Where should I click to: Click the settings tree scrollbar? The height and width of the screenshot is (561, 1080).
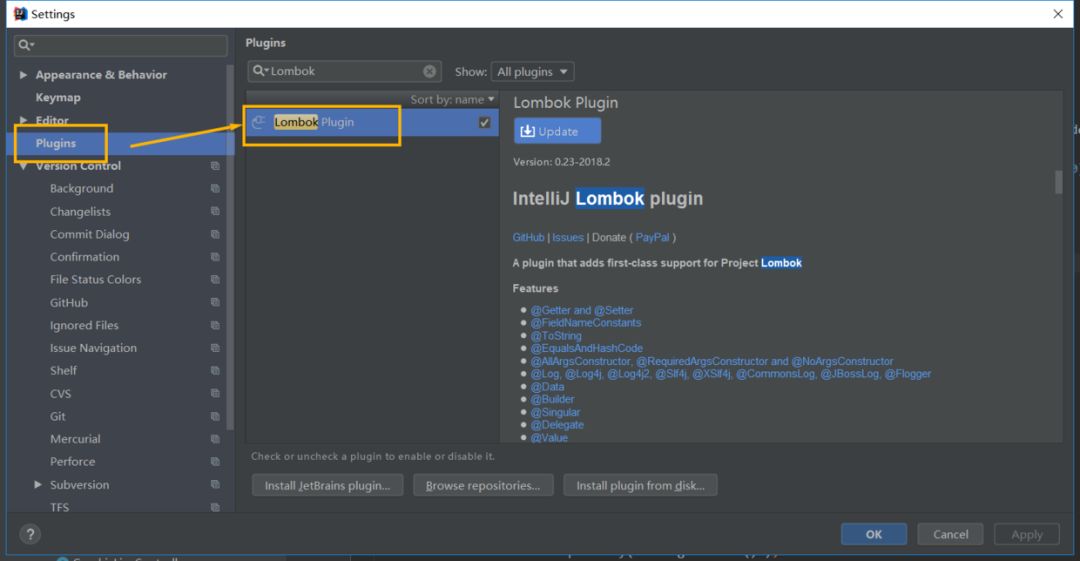(x=230, y=248)
